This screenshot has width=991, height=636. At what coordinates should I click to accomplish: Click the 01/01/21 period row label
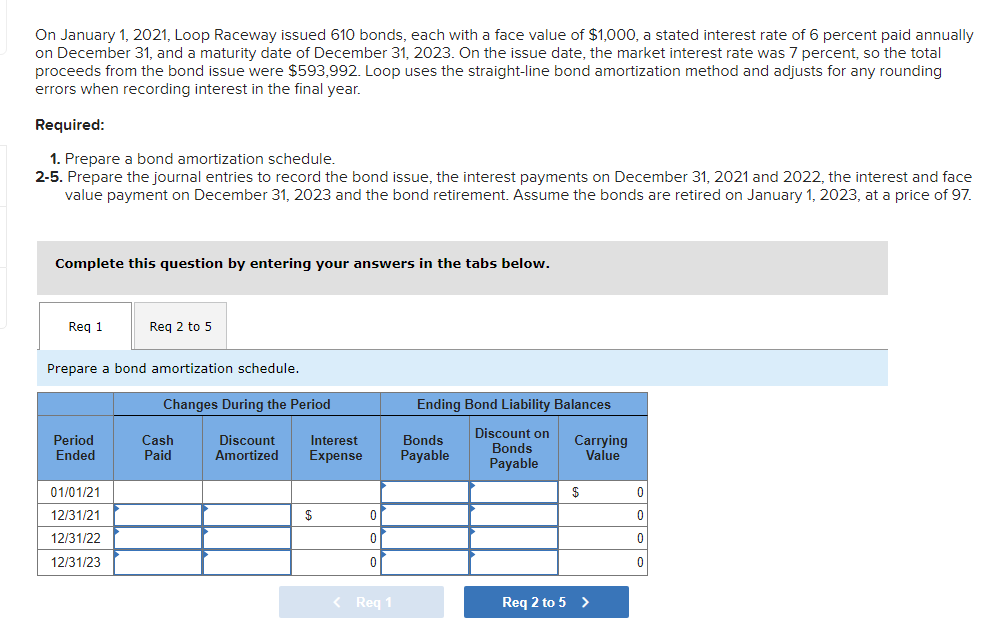[75, 492]
